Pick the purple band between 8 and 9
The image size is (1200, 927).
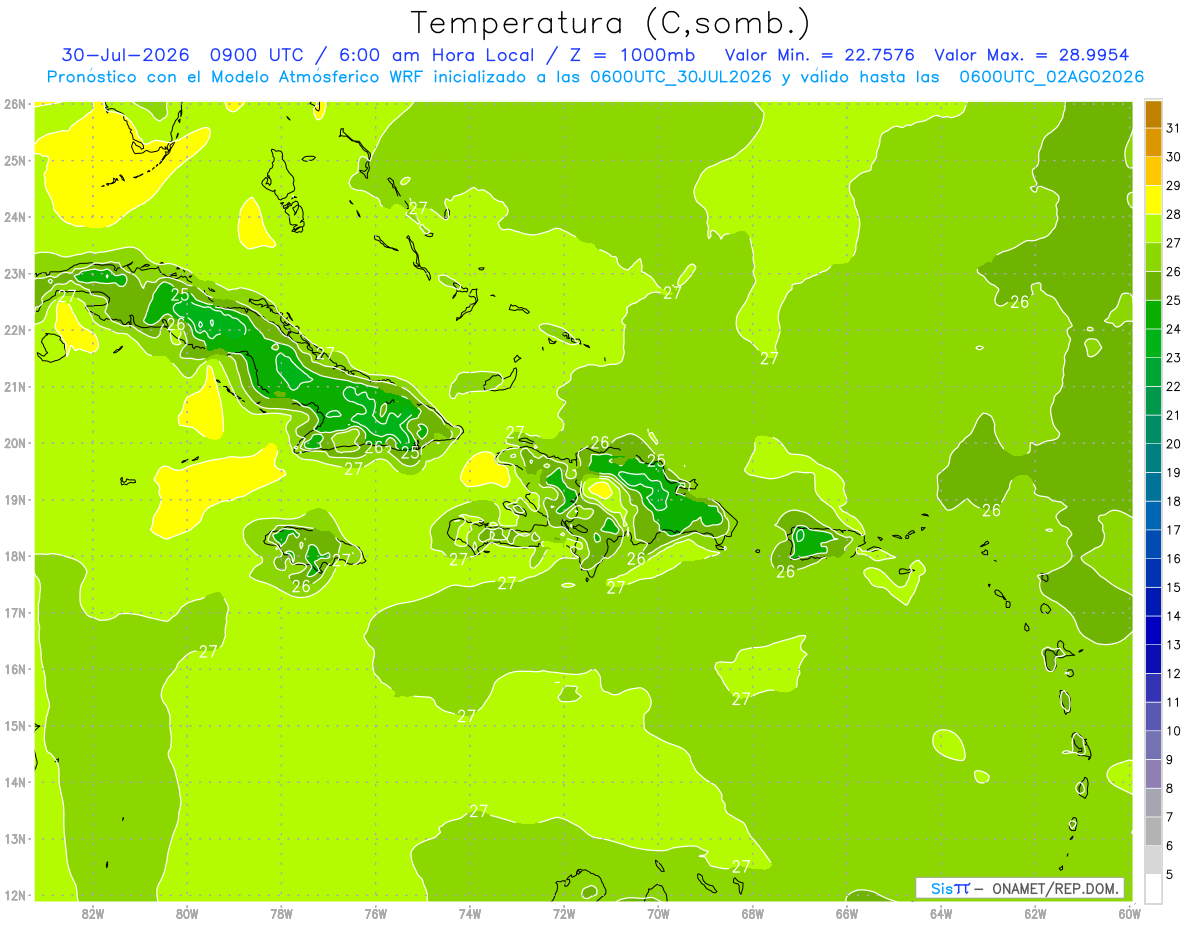[1153, 774]
